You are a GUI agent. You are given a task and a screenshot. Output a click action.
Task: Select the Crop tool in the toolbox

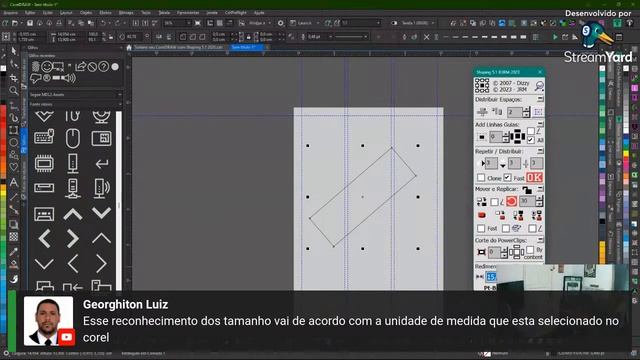(x=14, y=78)
